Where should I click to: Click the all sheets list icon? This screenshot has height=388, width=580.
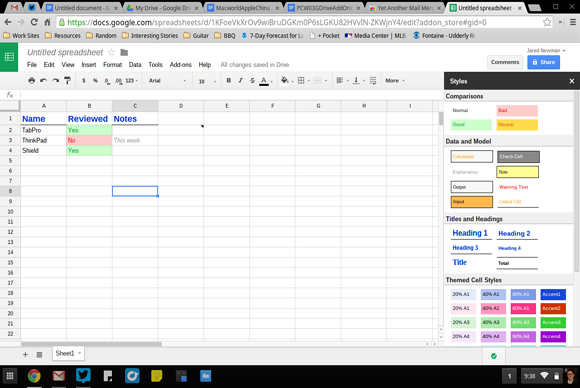click(x=39, y=354)
